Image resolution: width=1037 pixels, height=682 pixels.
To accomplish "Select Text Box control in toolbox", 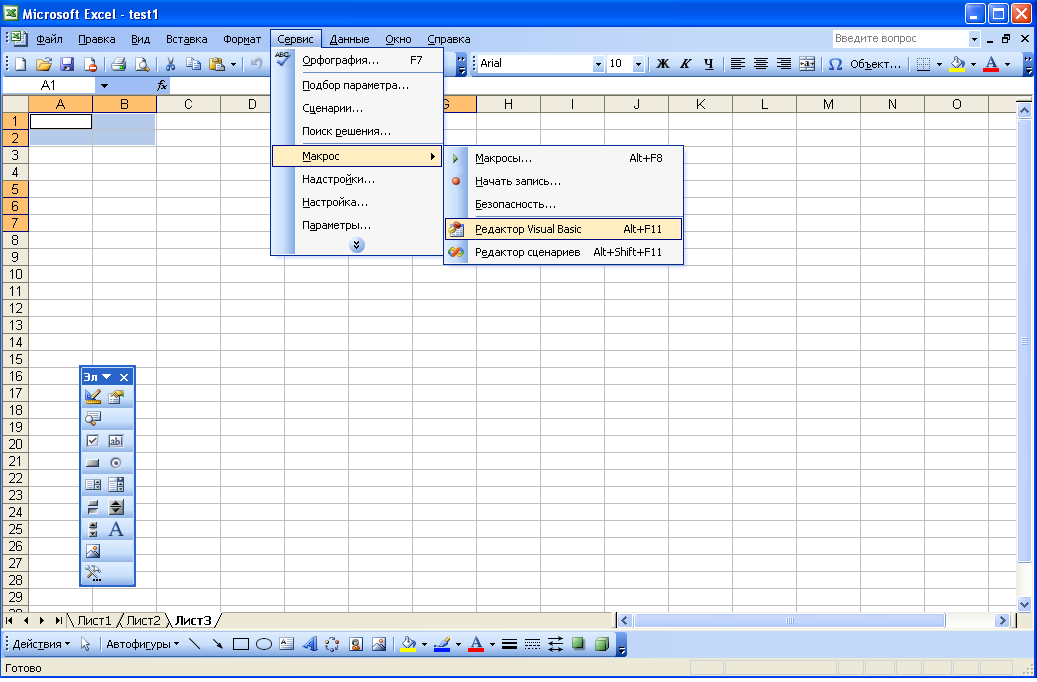I will pos(116,441).
